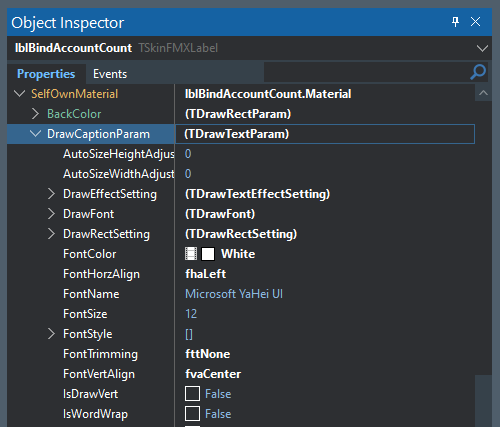Collapse the DrawCaptionParam node
Viewport: 500px width, 427px height.
coord(35,134)
